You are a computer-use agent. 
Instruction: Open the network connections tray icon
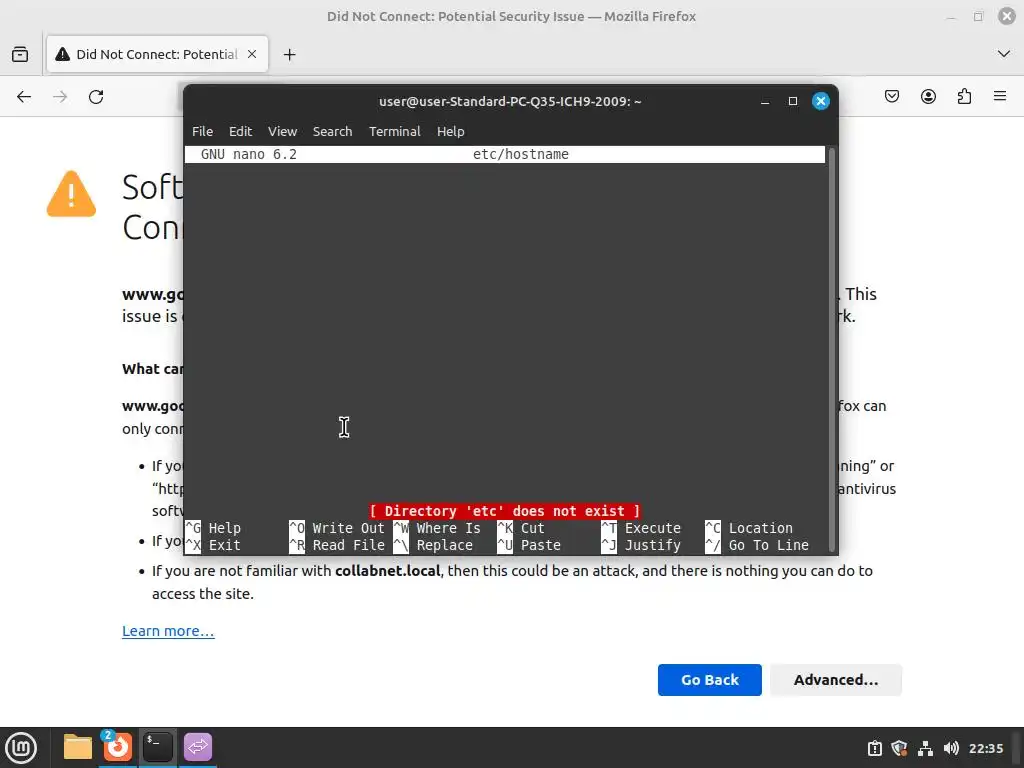point(925,748)
